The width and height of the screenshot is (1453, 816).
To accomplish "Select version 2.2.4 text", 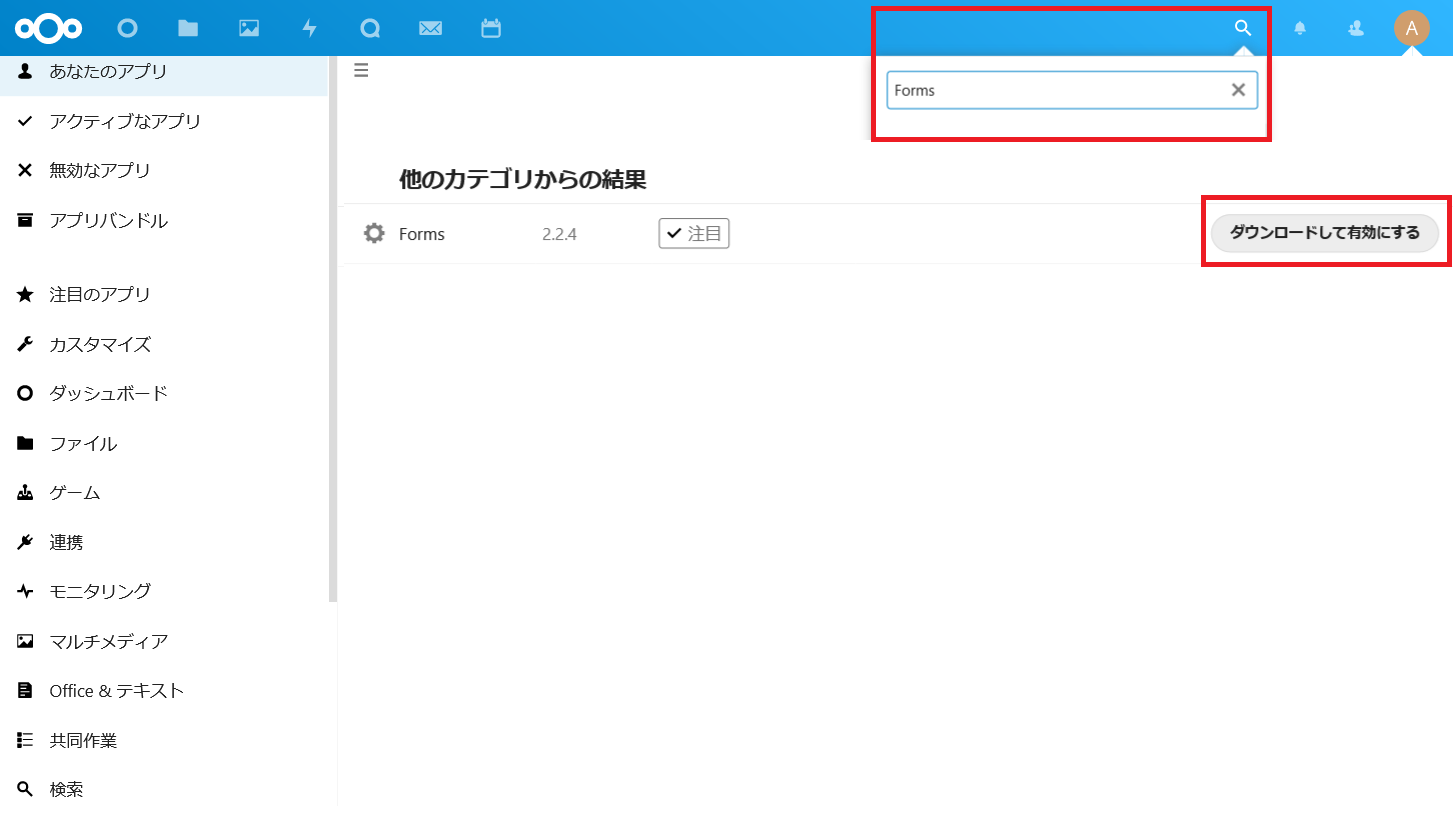I will [x=560, y=234].
